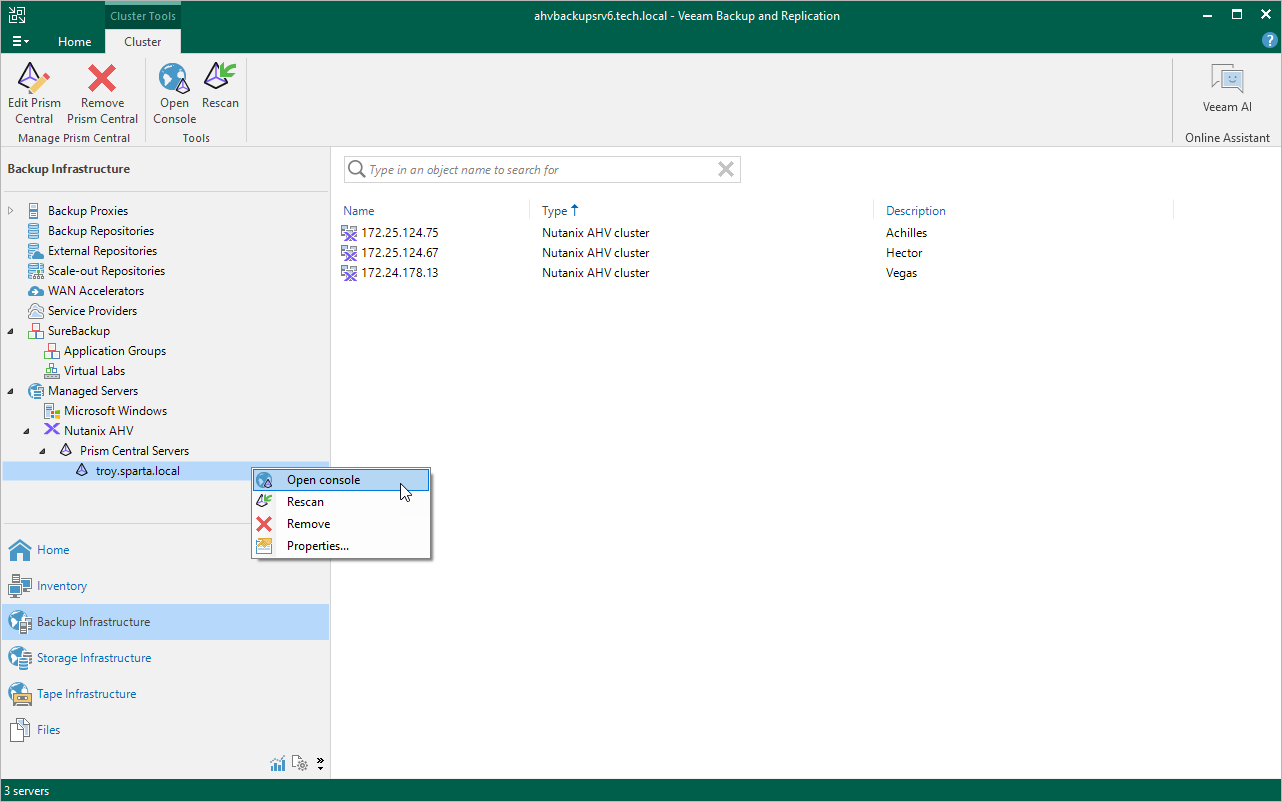Click the Rescan ribbon button
The height and width of the screenshot is (802, 1282).
coord(220,86)
